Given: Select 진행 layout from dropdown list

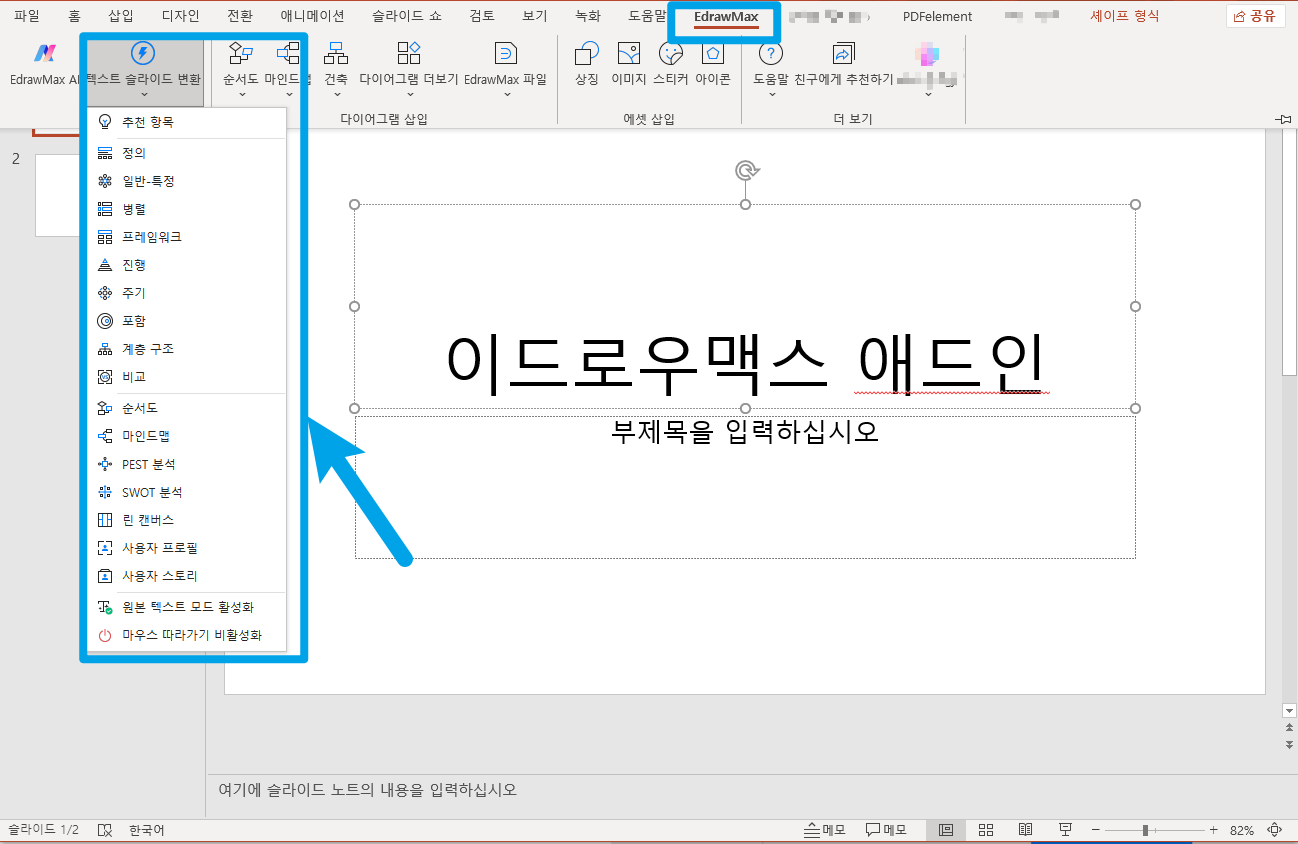Looking at the screenshot, I should tap(187, 265).
